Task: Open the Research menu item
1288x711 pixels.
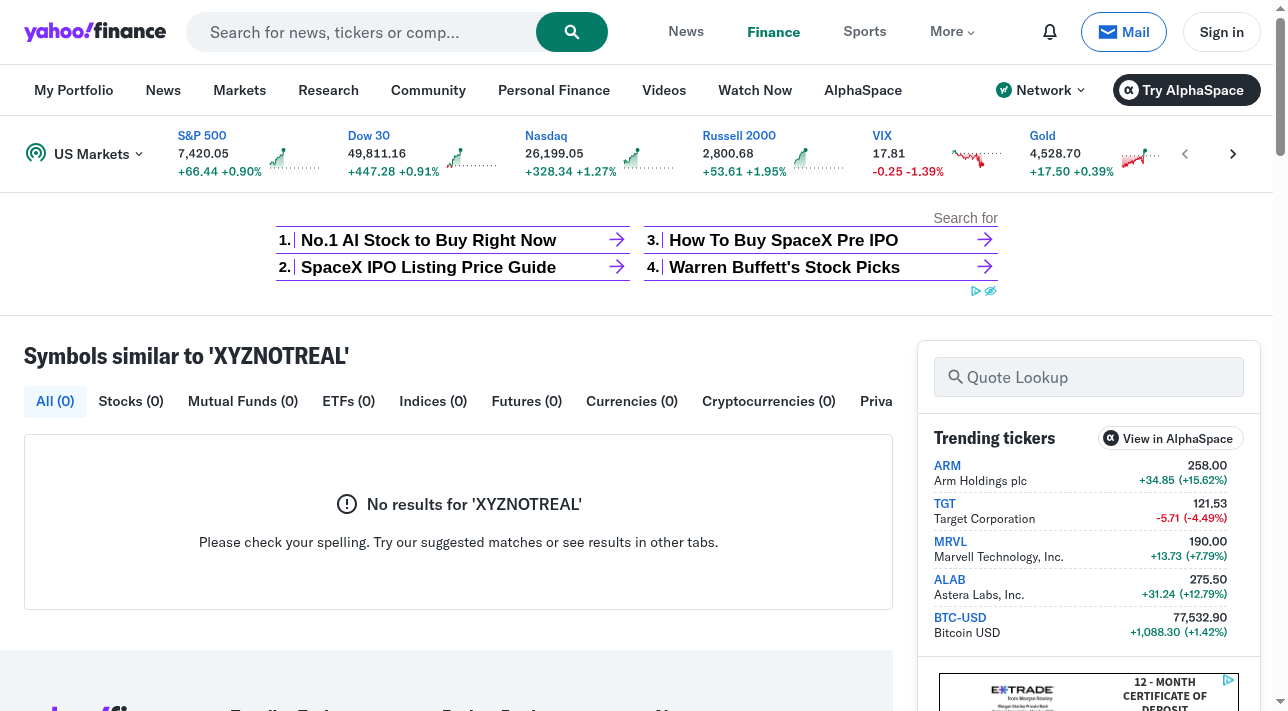Action: pyautogui.click(x=328, y=90)
